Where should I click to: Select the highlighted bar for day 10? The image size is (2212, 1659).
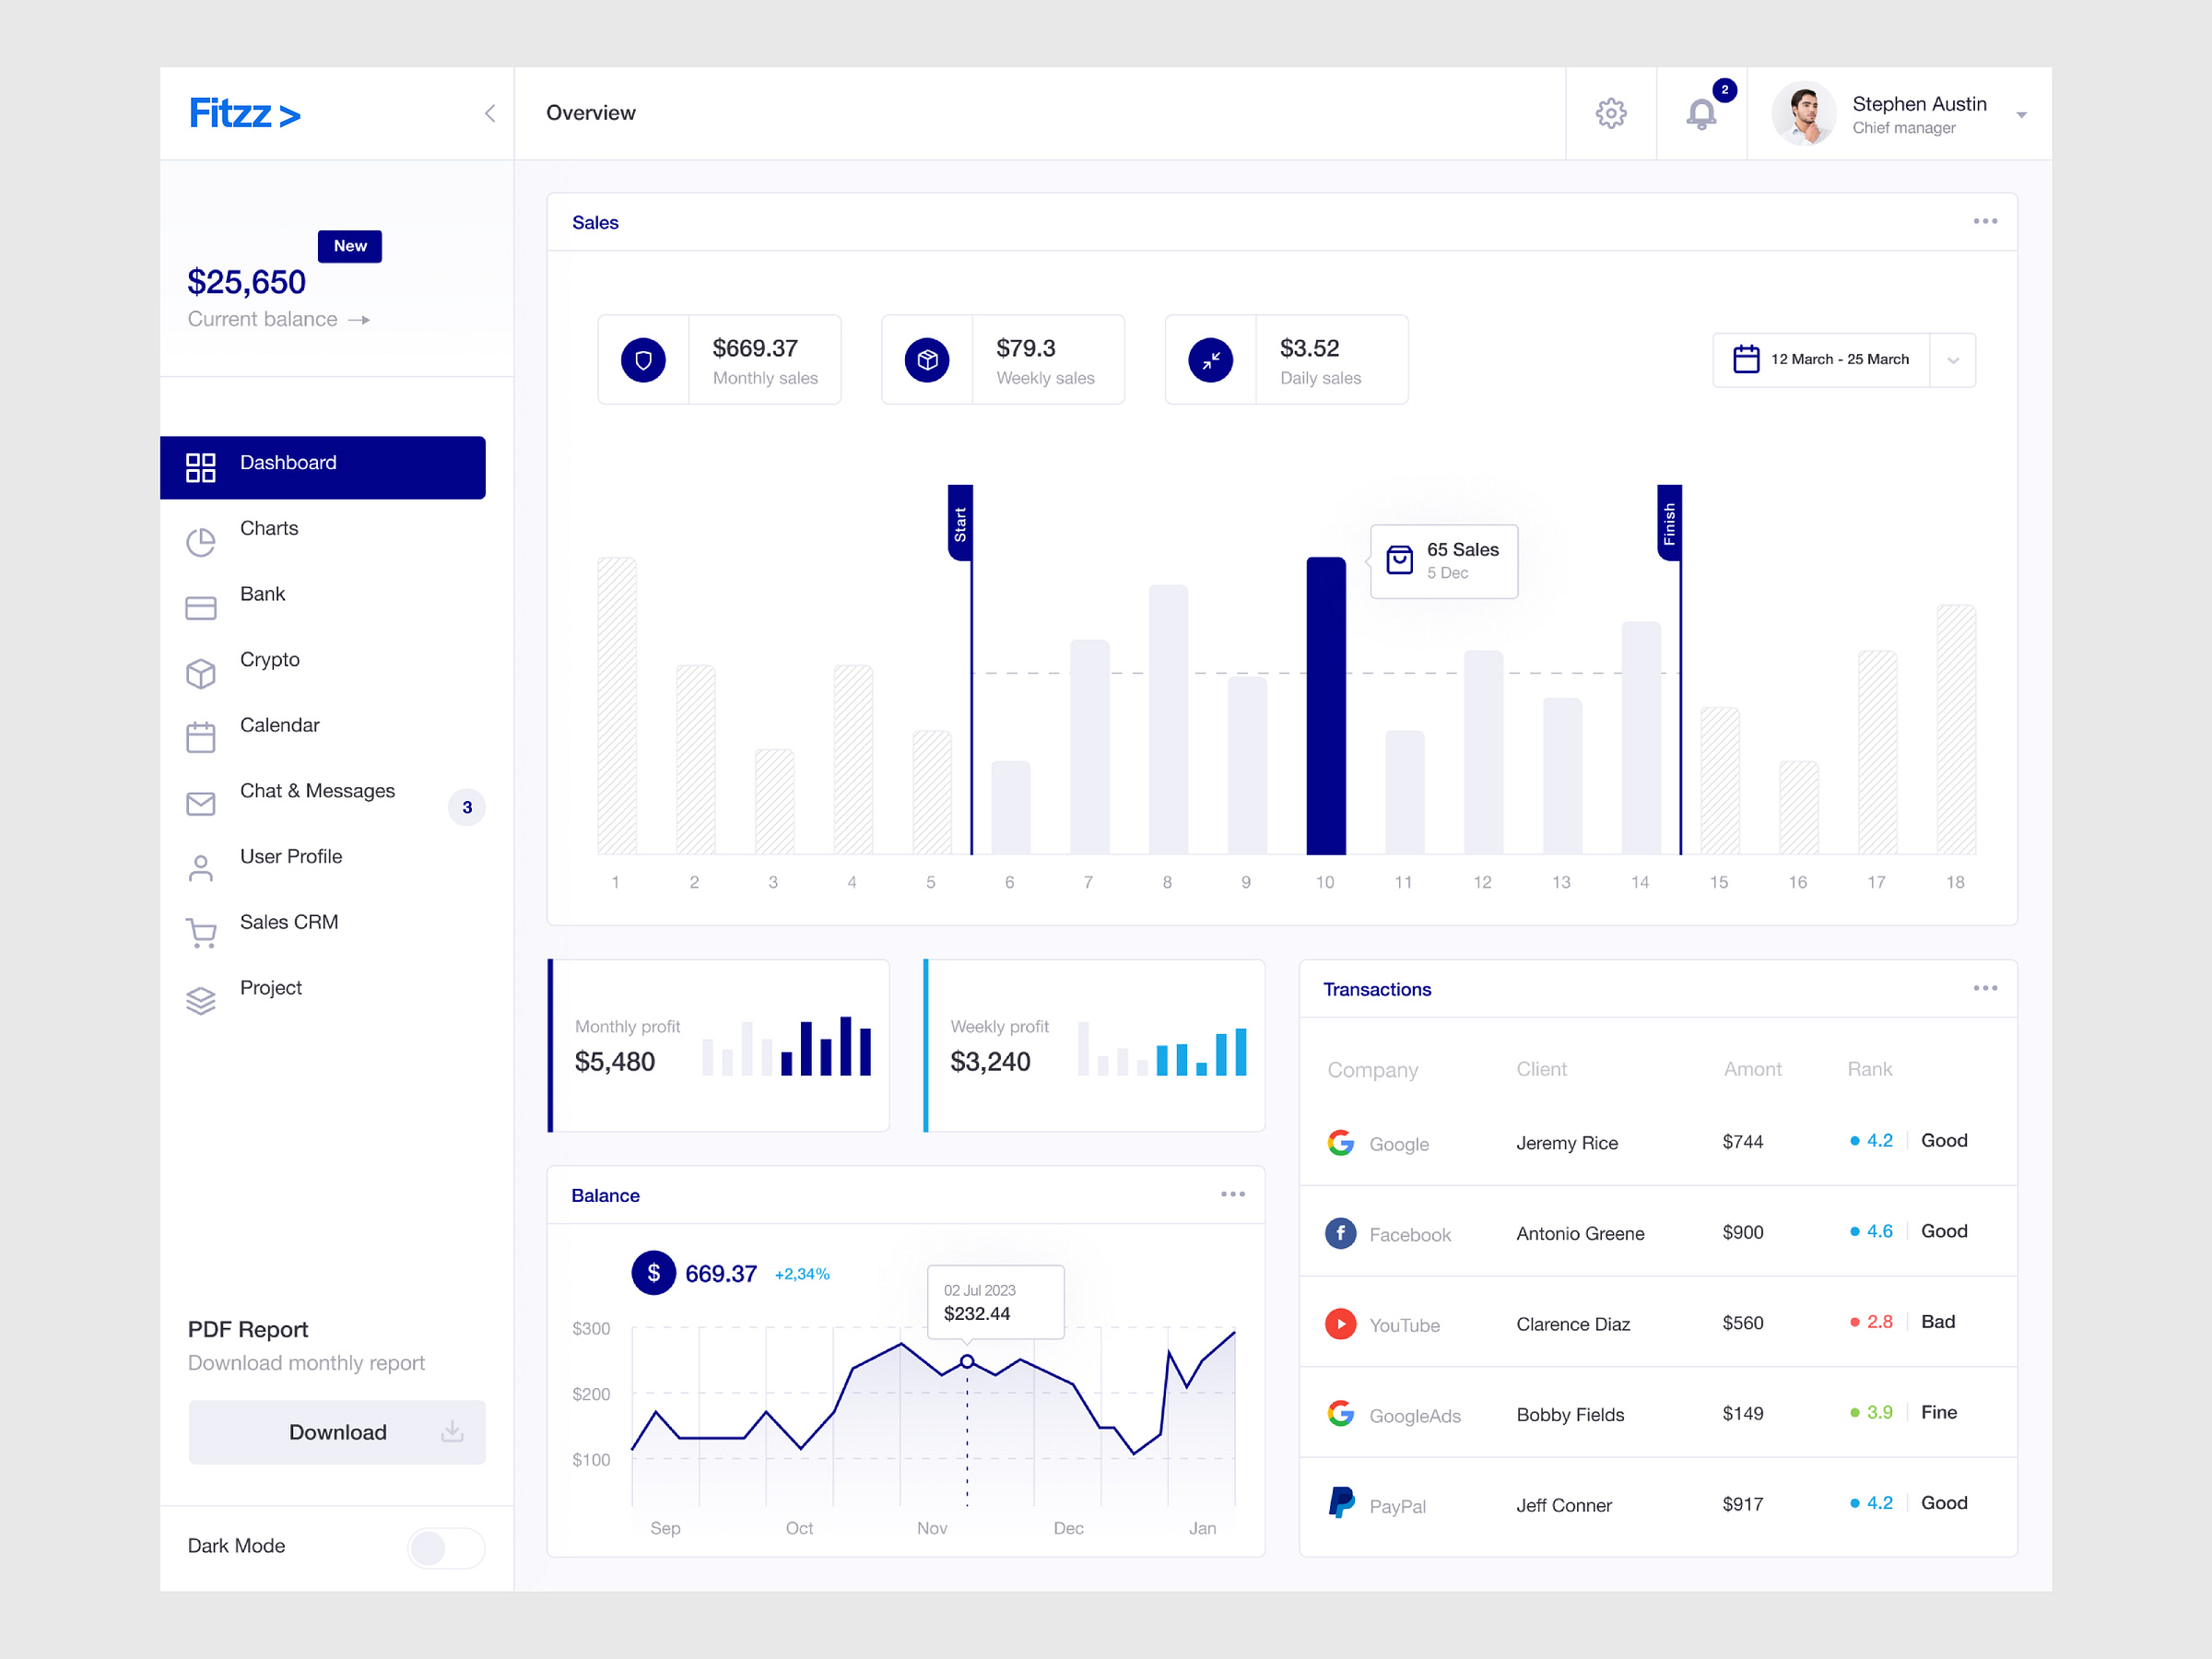point(1326,705)
